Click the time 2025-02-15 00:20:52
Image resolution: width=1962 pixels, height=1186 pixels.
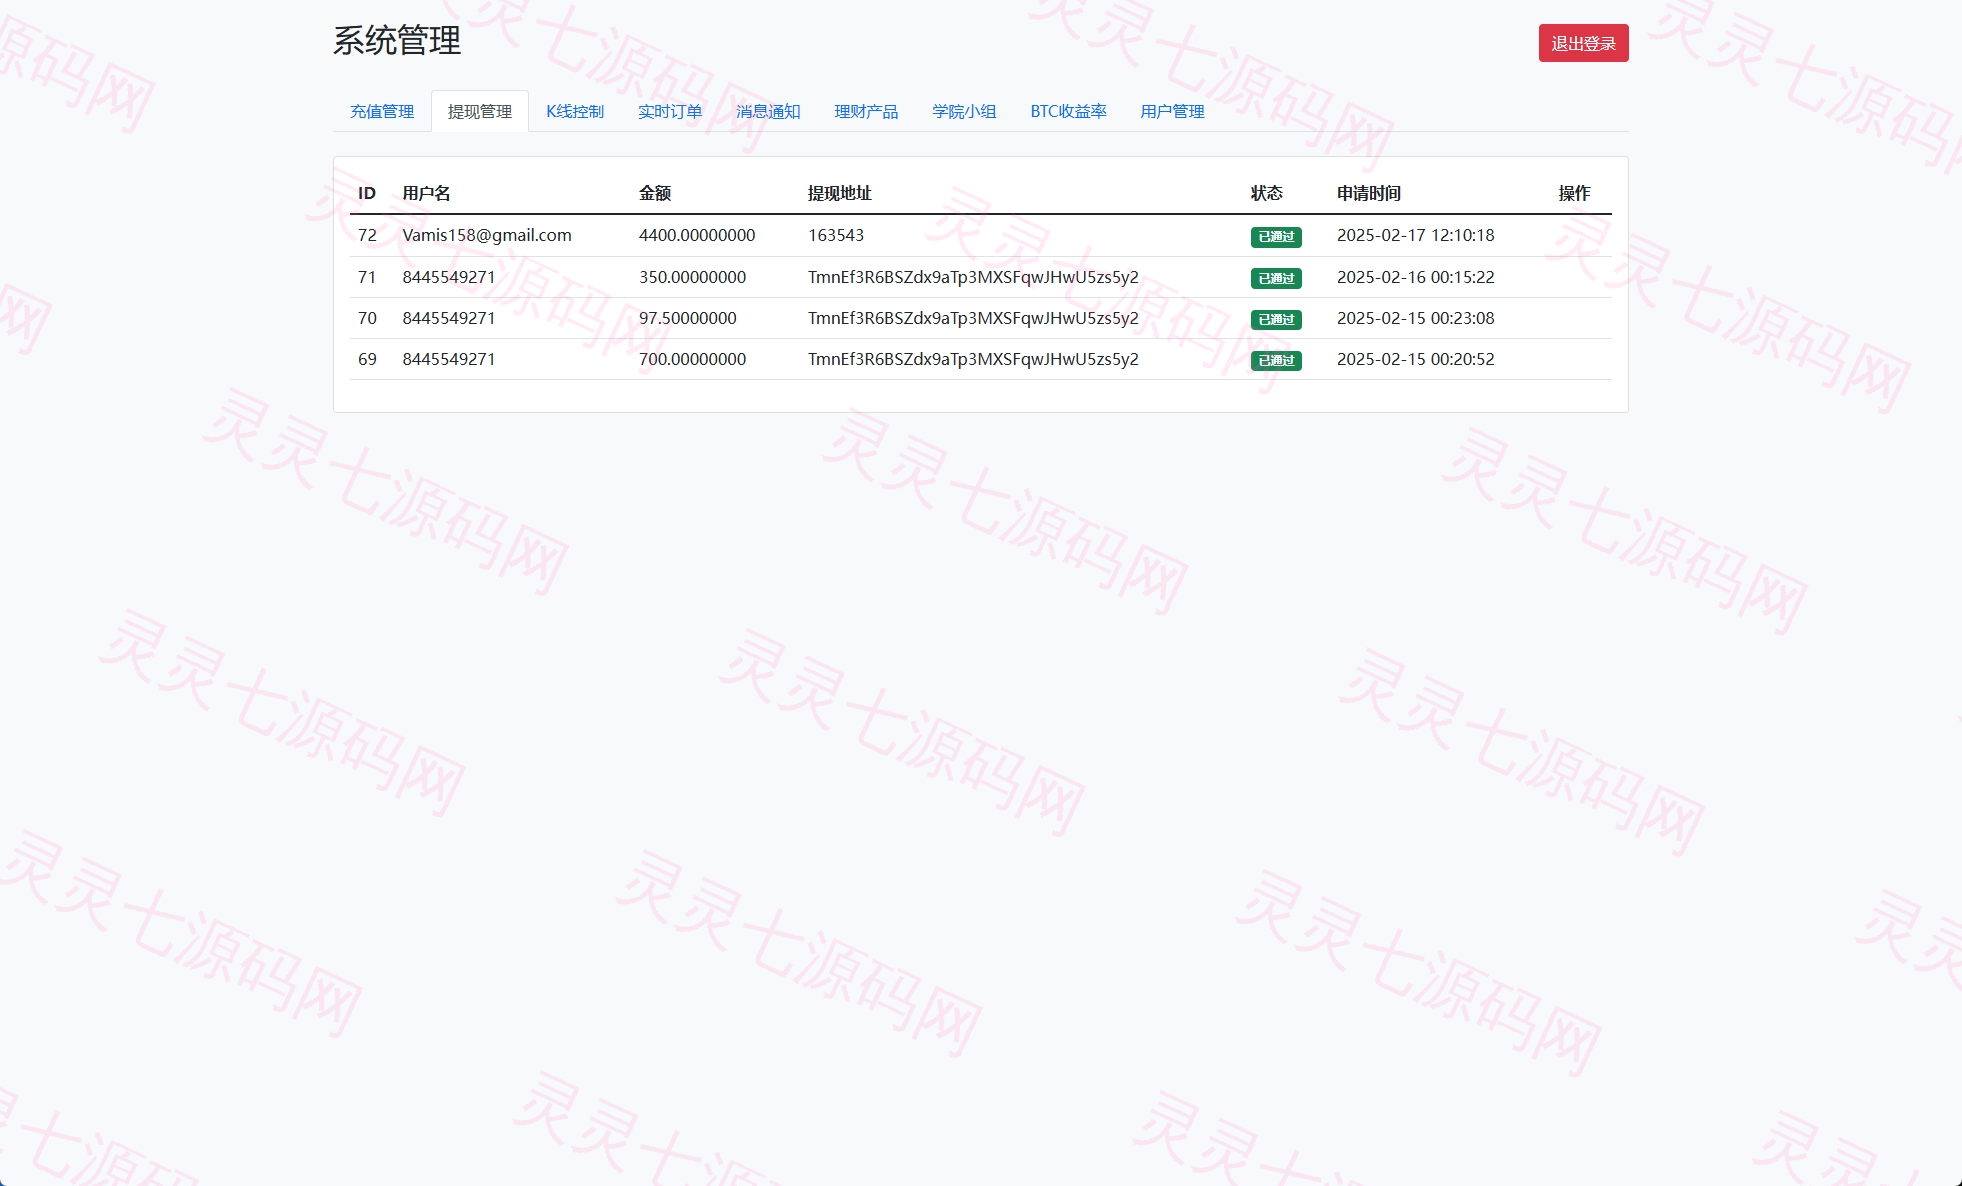(1415, 359)
